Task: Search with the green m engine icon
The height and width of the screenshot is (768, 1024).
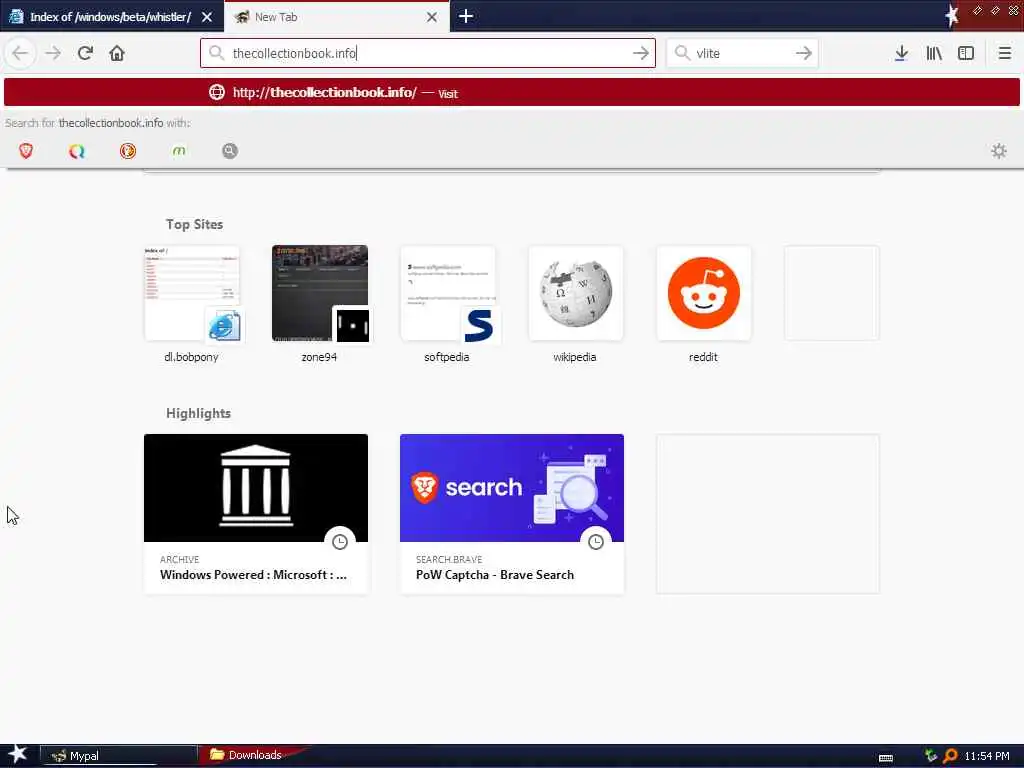Action: (x=179, y=151)
